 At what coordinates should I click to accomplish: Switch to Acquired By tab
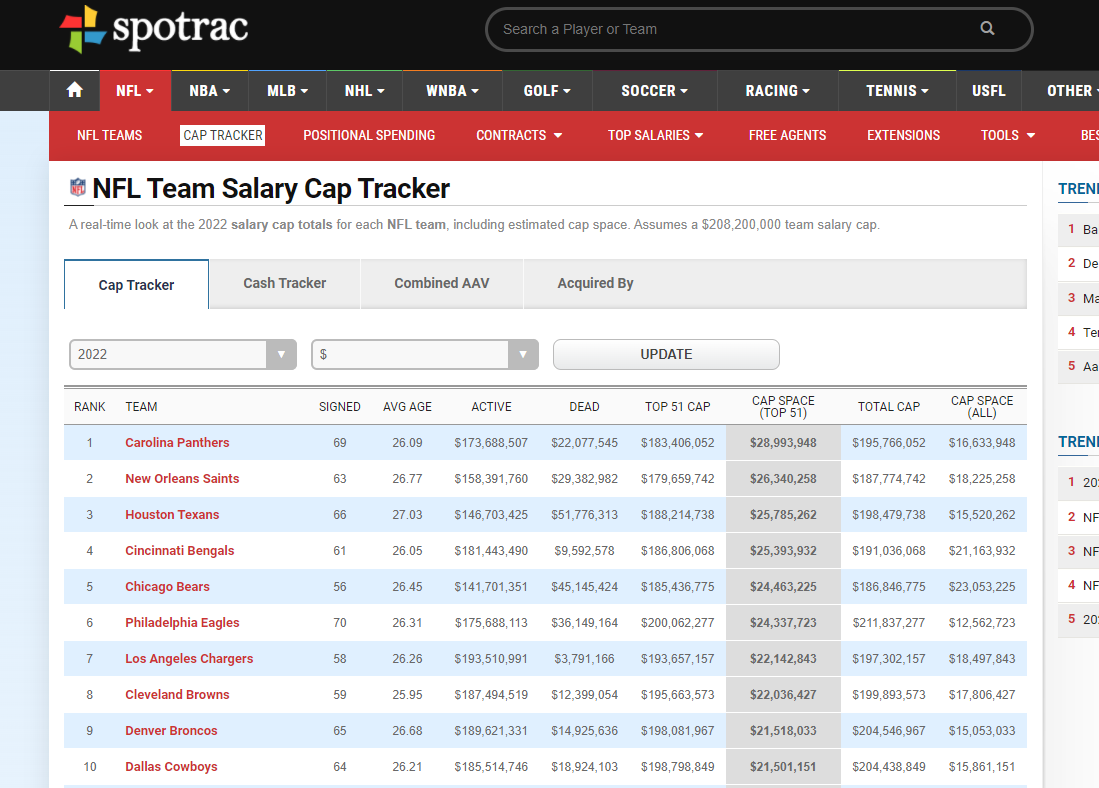(x=595, y=283)
